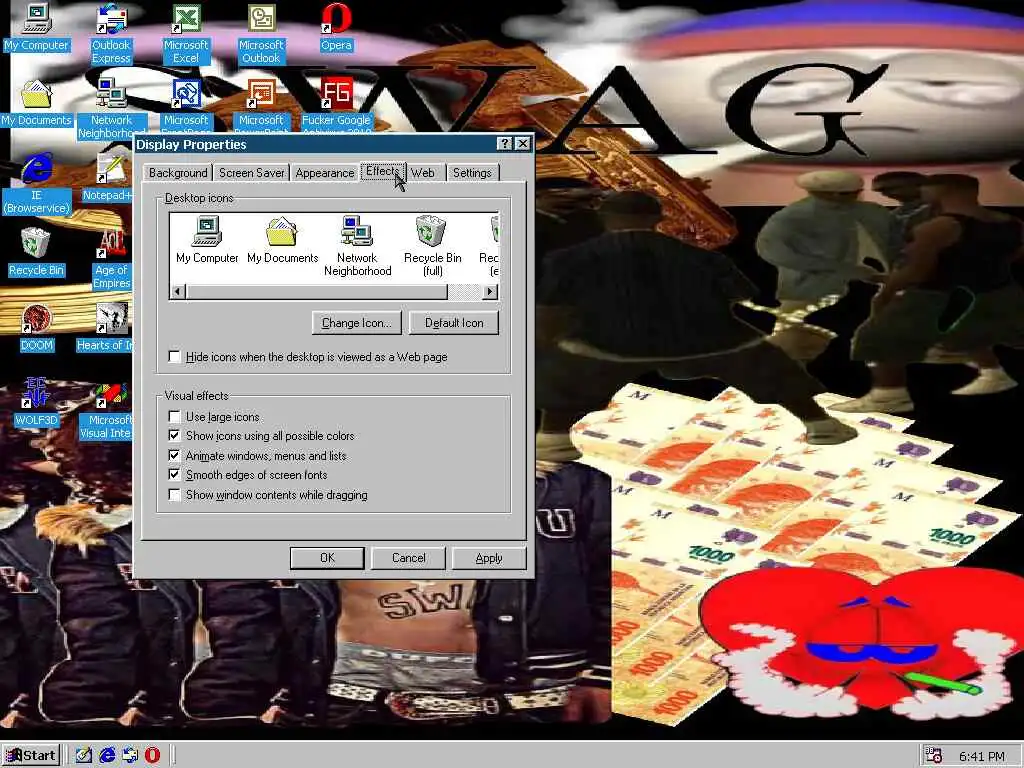Screen dimensions: 1024x768
Task: Launch Outlook Express from quick launch bar
Action: point(129,755)
